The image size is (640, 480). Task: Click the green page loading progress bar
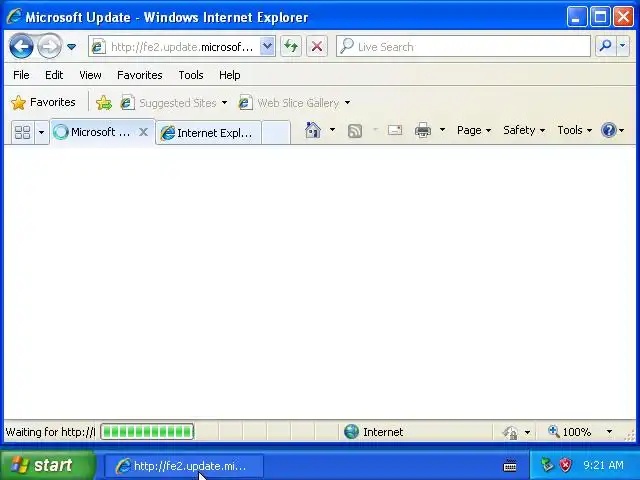tap(147, 431)
